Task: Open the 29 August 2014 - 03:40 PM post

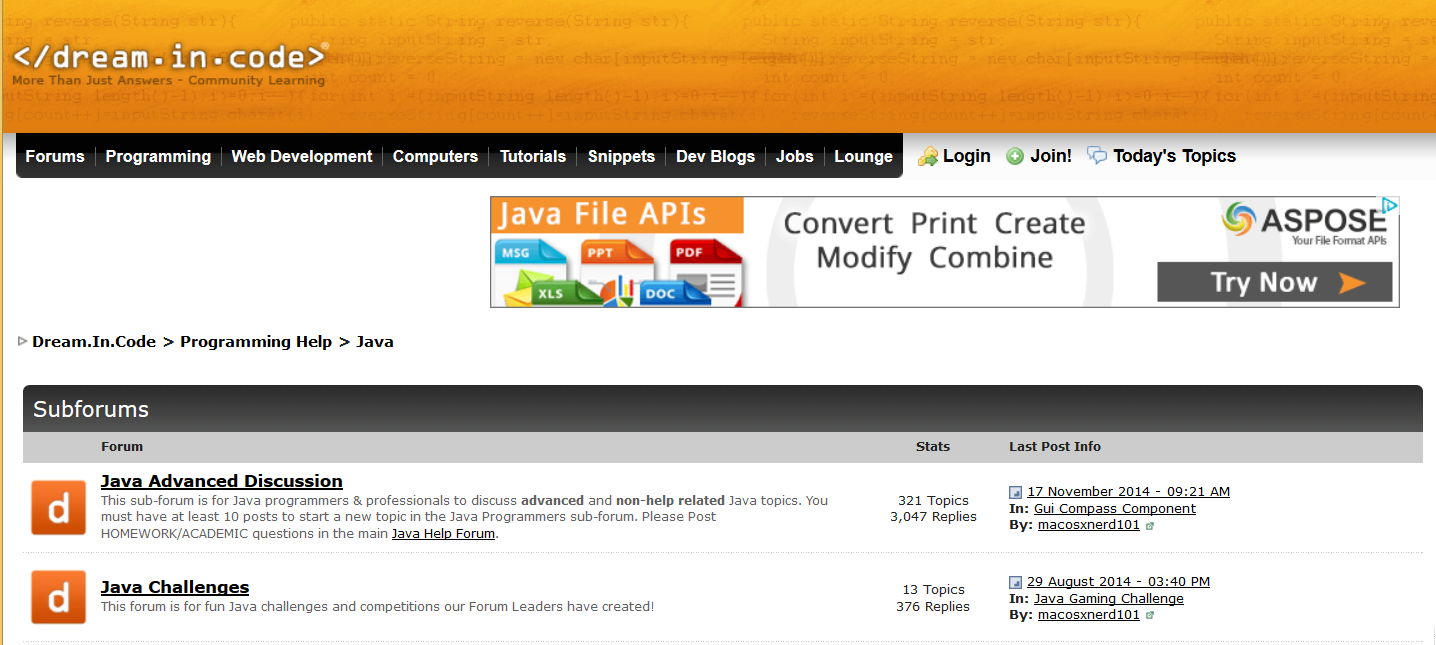Action: tap(1118, 582)
